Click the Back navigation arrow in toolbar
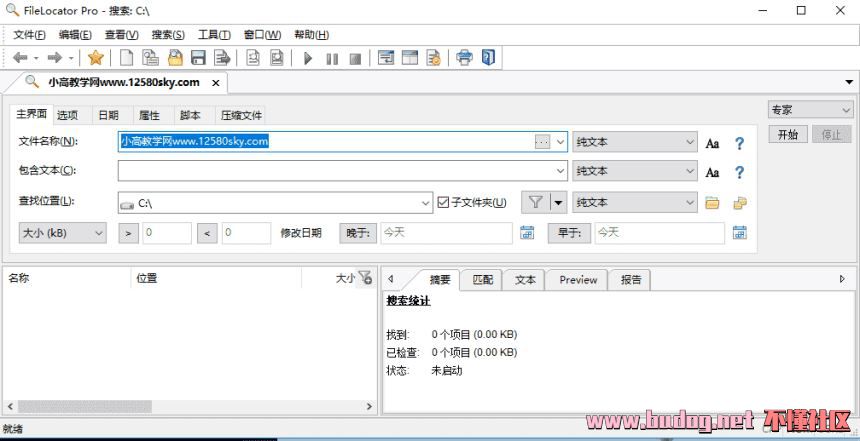The height and width of the screenshot is (441, 860). pos(20,58)
